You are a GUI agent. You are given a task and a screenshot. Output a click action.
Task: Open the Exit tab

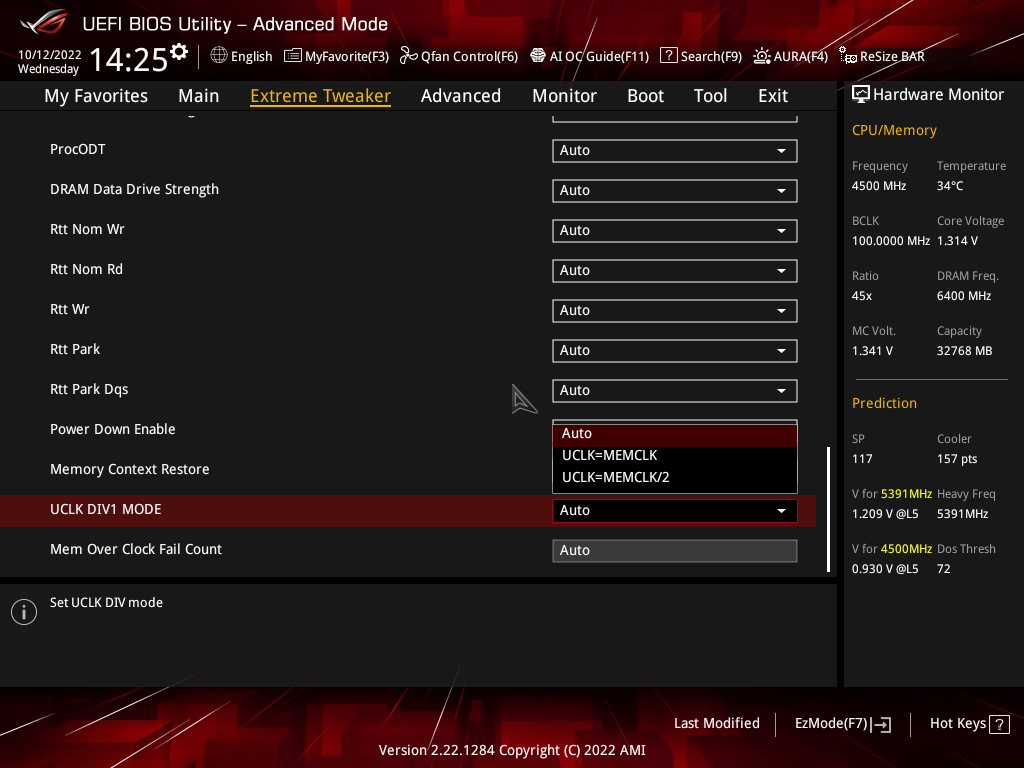773,96
